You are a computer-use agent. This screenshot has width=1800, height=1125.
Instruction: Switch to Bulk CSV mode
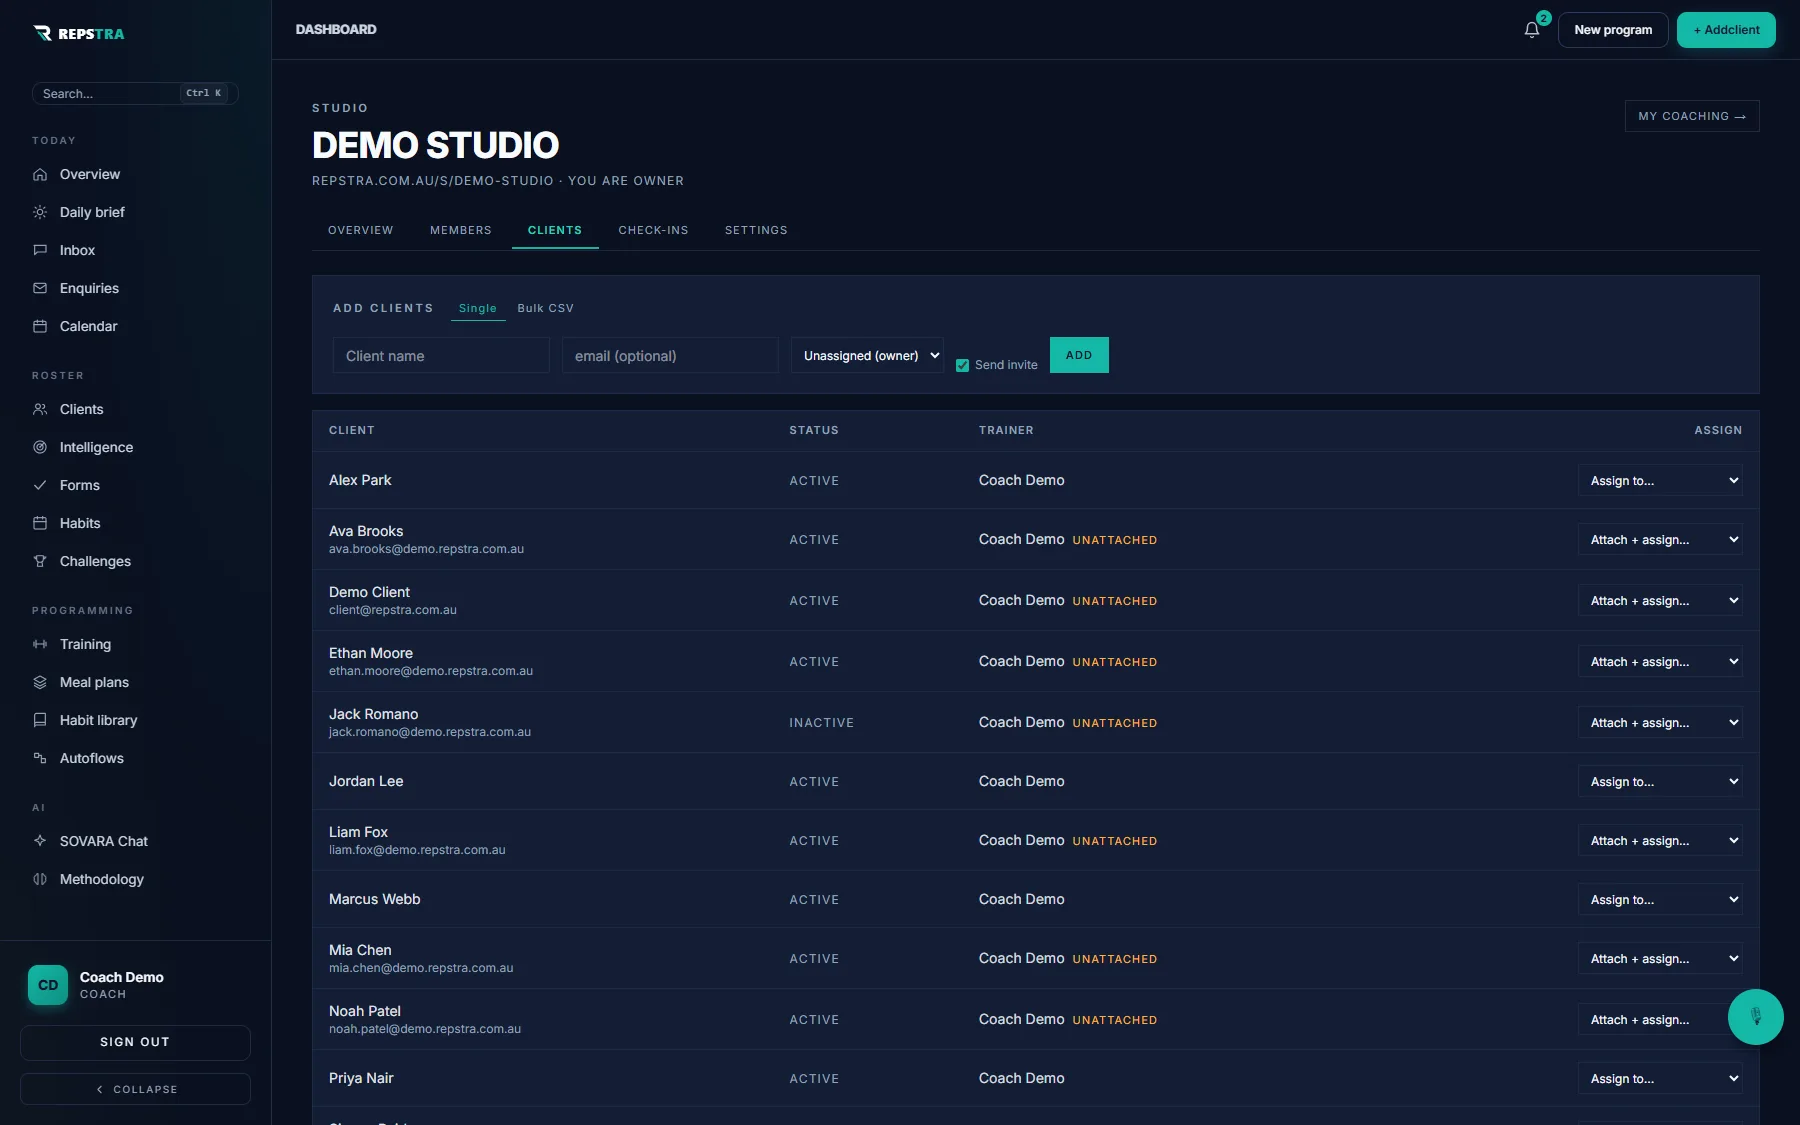[x=545, y=308]
